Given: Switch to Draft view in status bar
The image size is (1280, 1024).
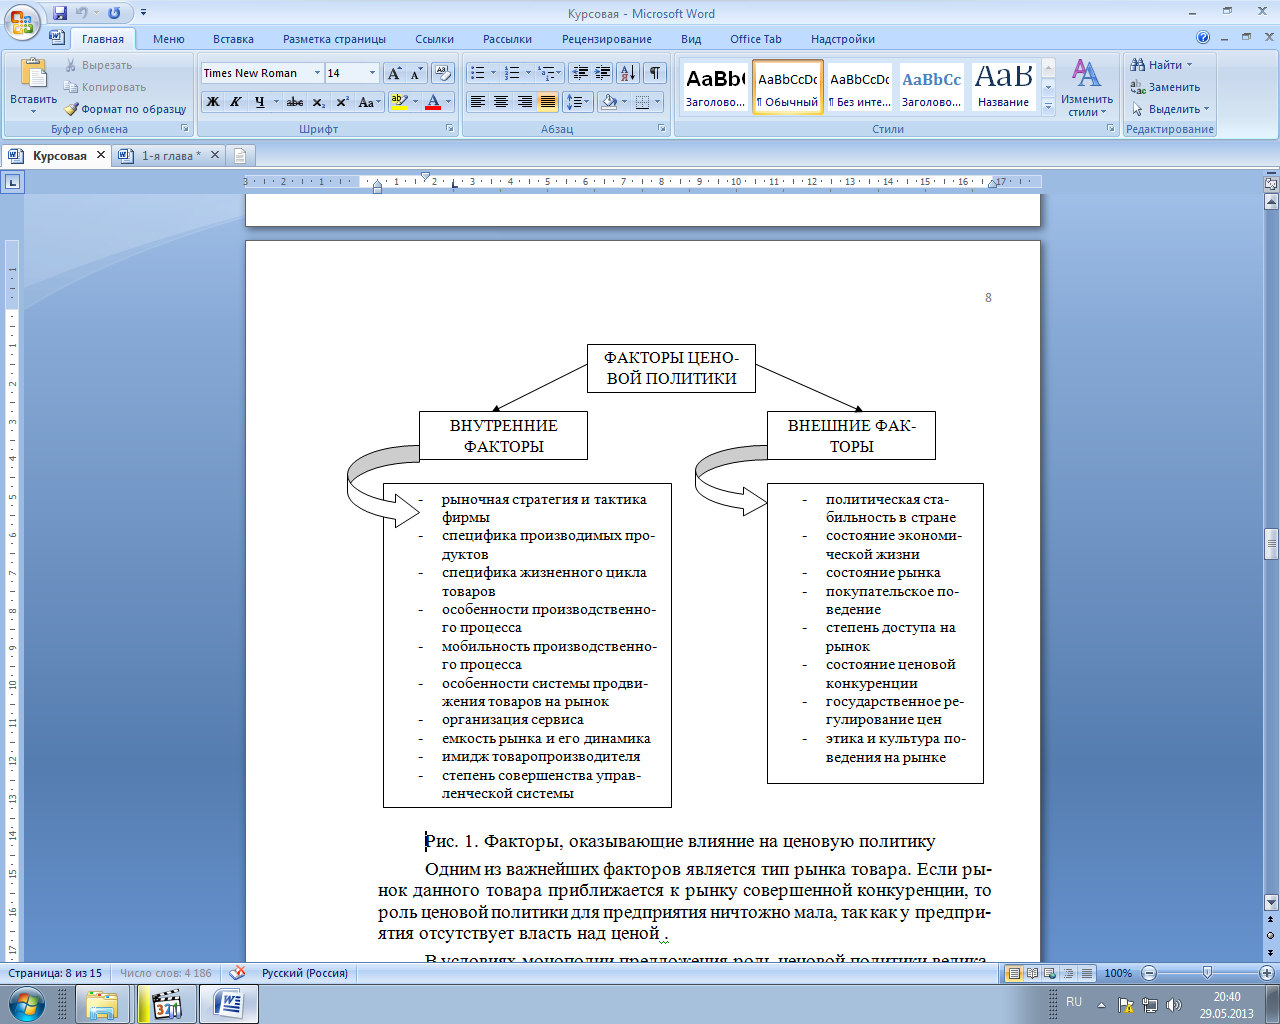Looking at the screenshot, I should pyautogui.click(x=1085, y=973).
